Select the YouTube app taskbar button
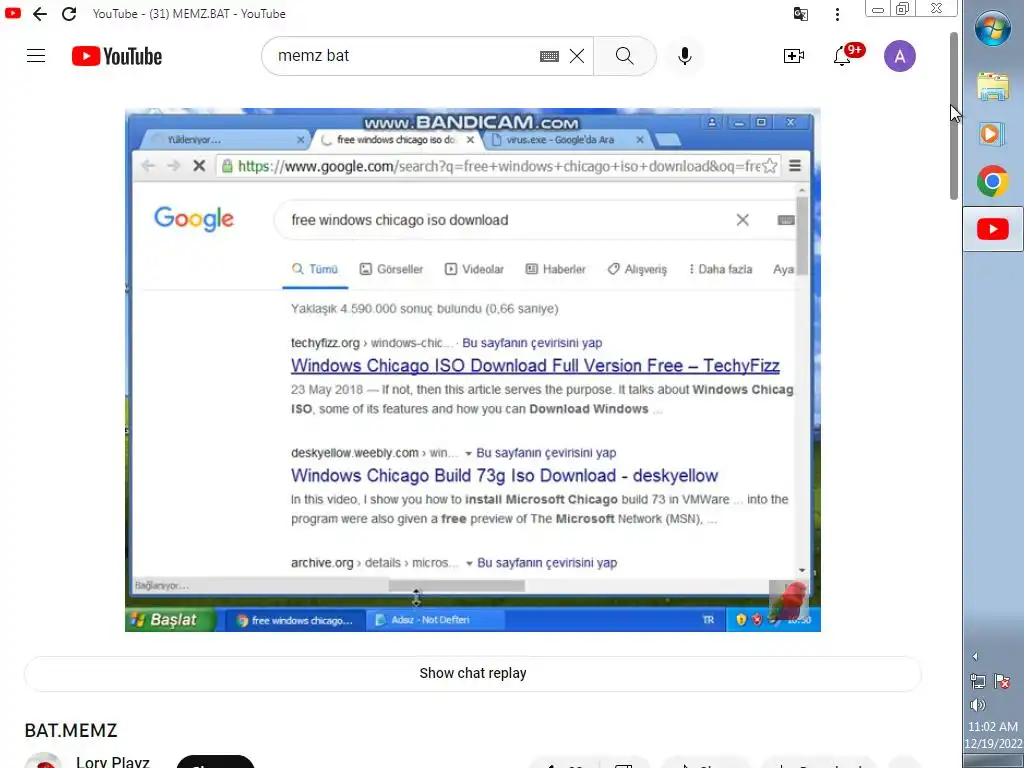 [993, 229]
